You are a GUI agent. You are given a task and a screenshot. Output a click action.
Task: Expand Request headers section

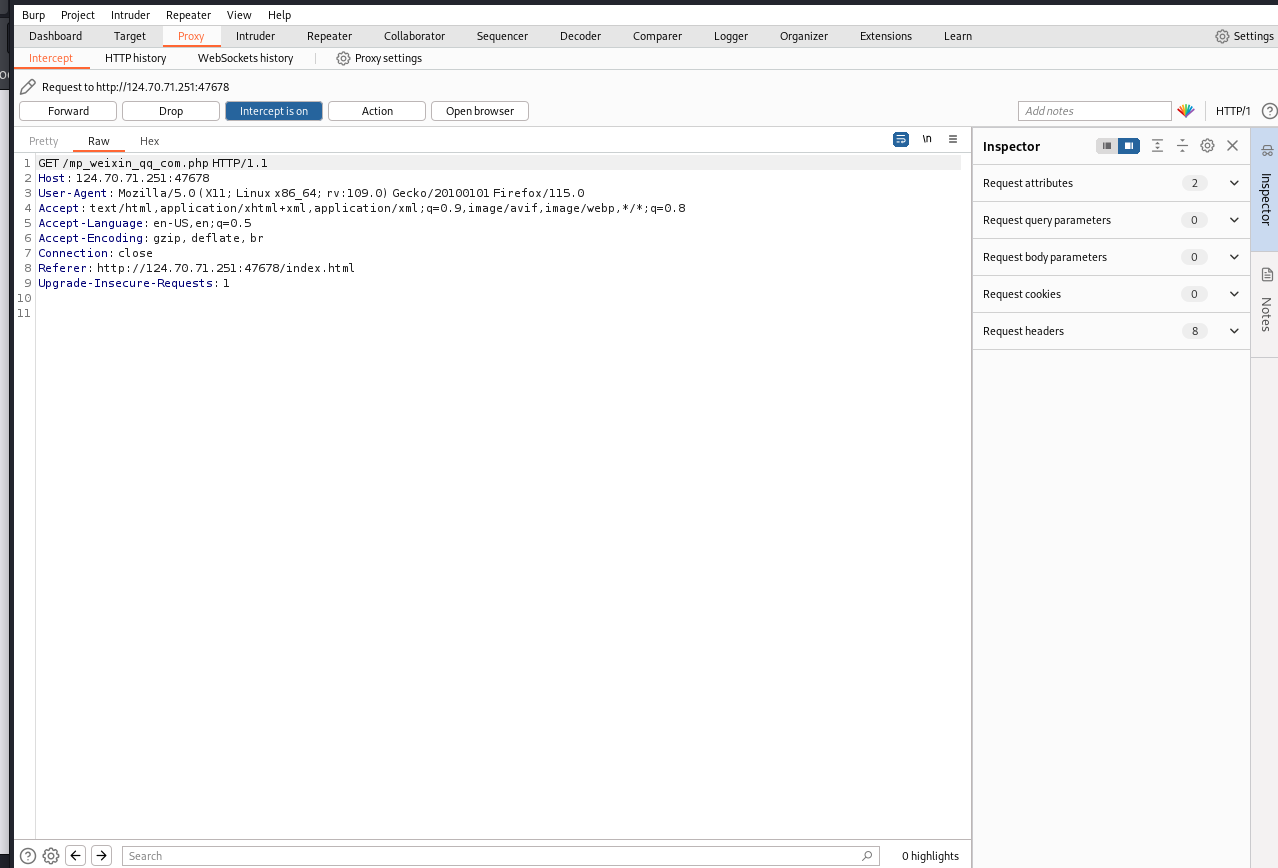1111,331
